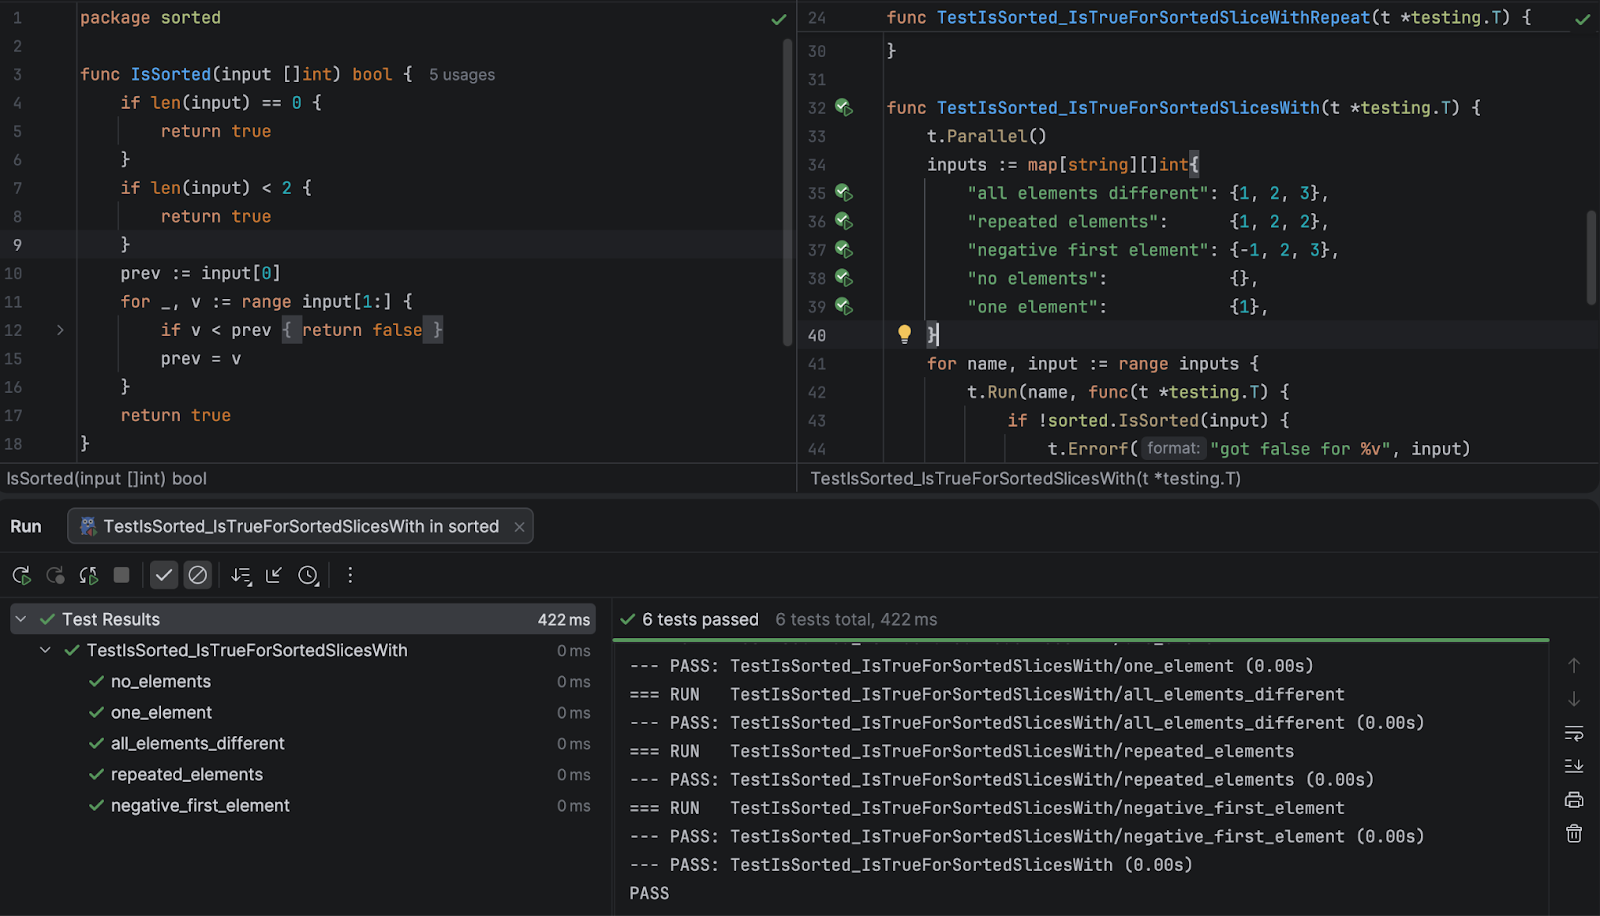Open the more options kebab menu

point(350,575)
